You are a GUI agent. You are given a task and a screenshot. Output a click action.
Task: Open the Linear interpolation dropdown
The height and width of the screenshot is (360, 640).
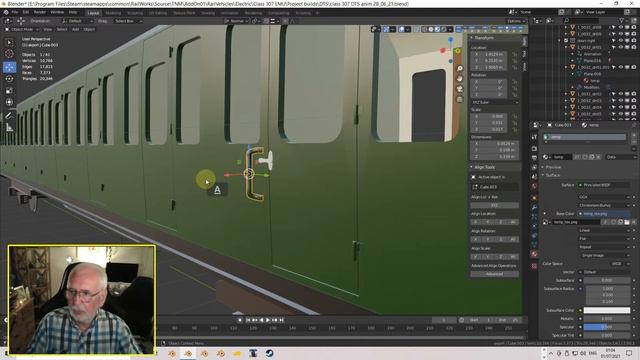(x=604, y=230)
